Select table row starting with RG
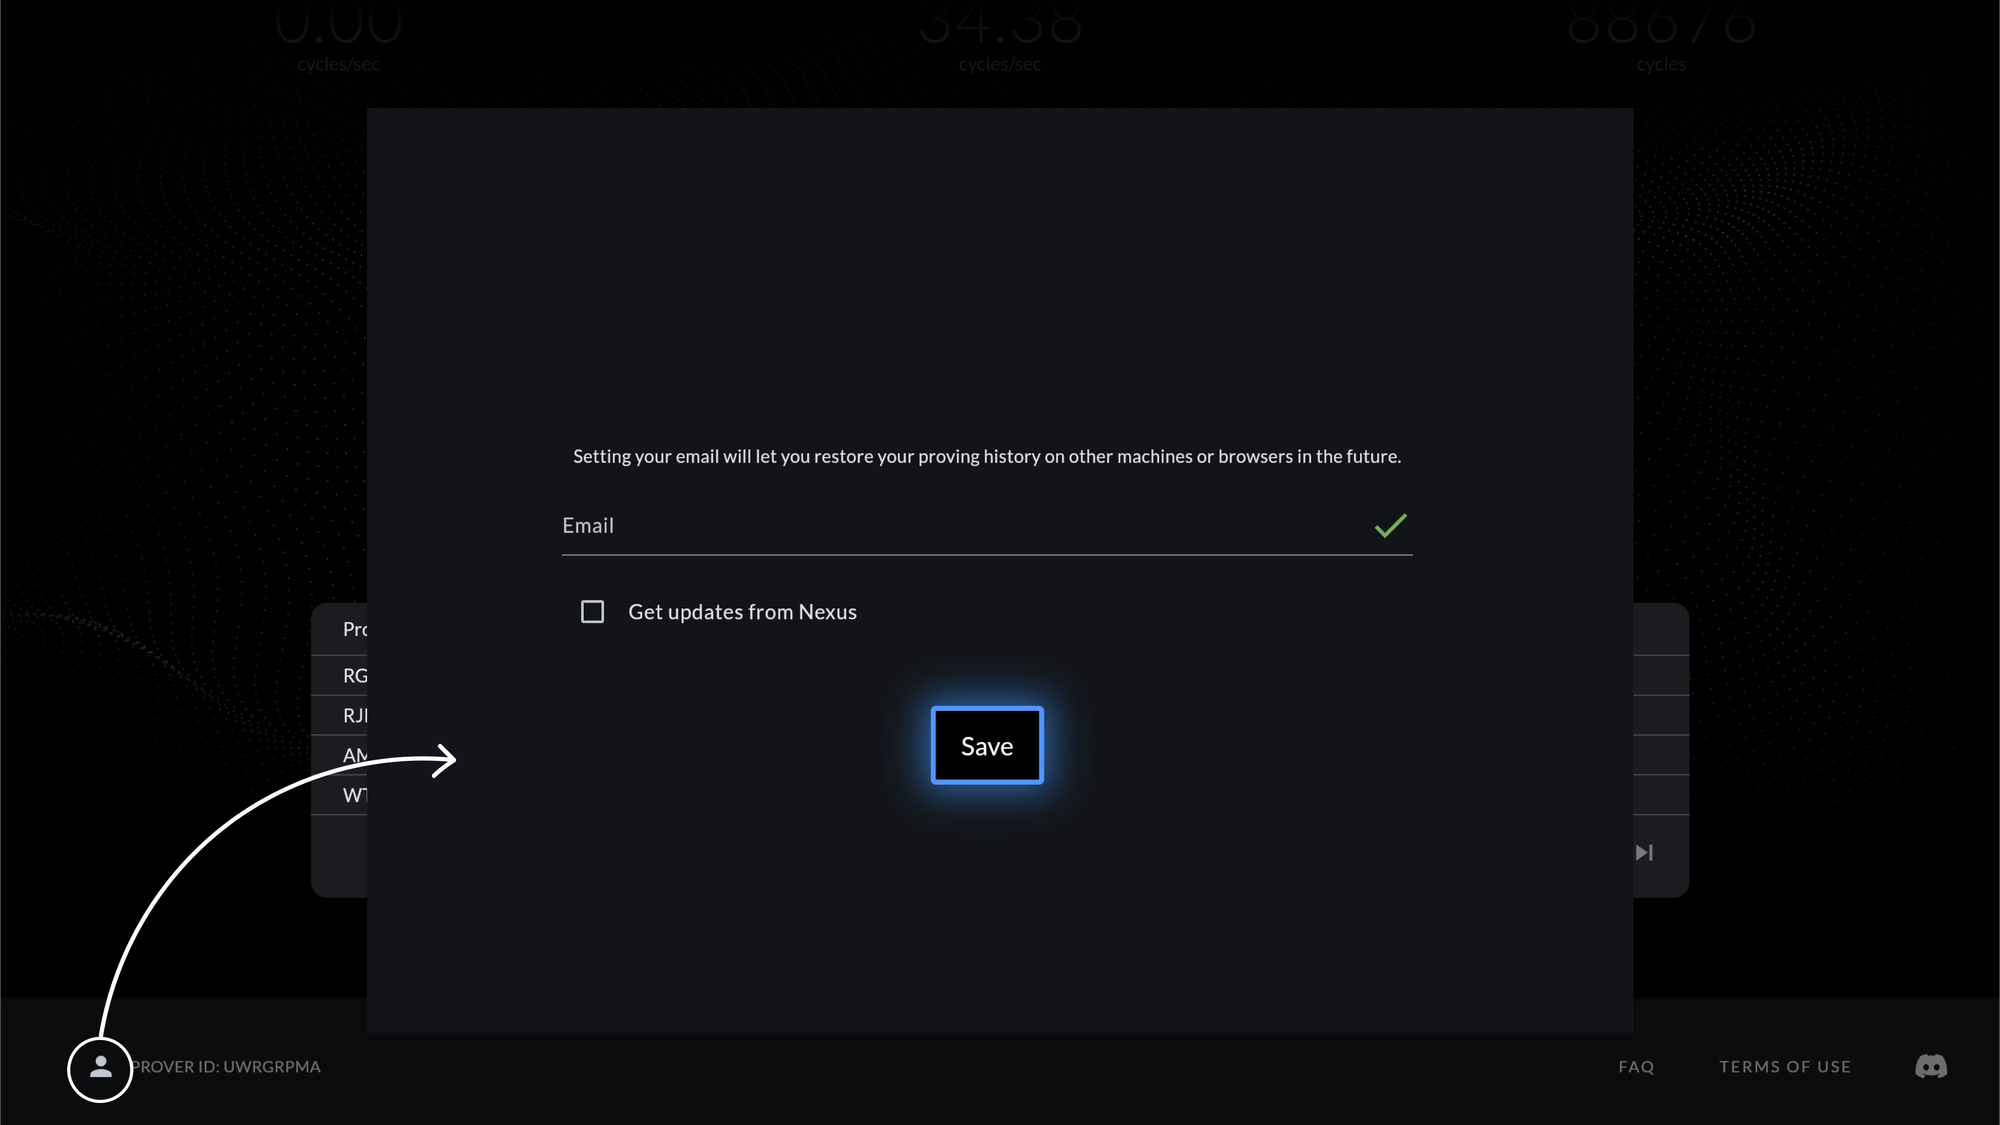The width and height of the screenshot is (2000, 1125). (354, 676)
